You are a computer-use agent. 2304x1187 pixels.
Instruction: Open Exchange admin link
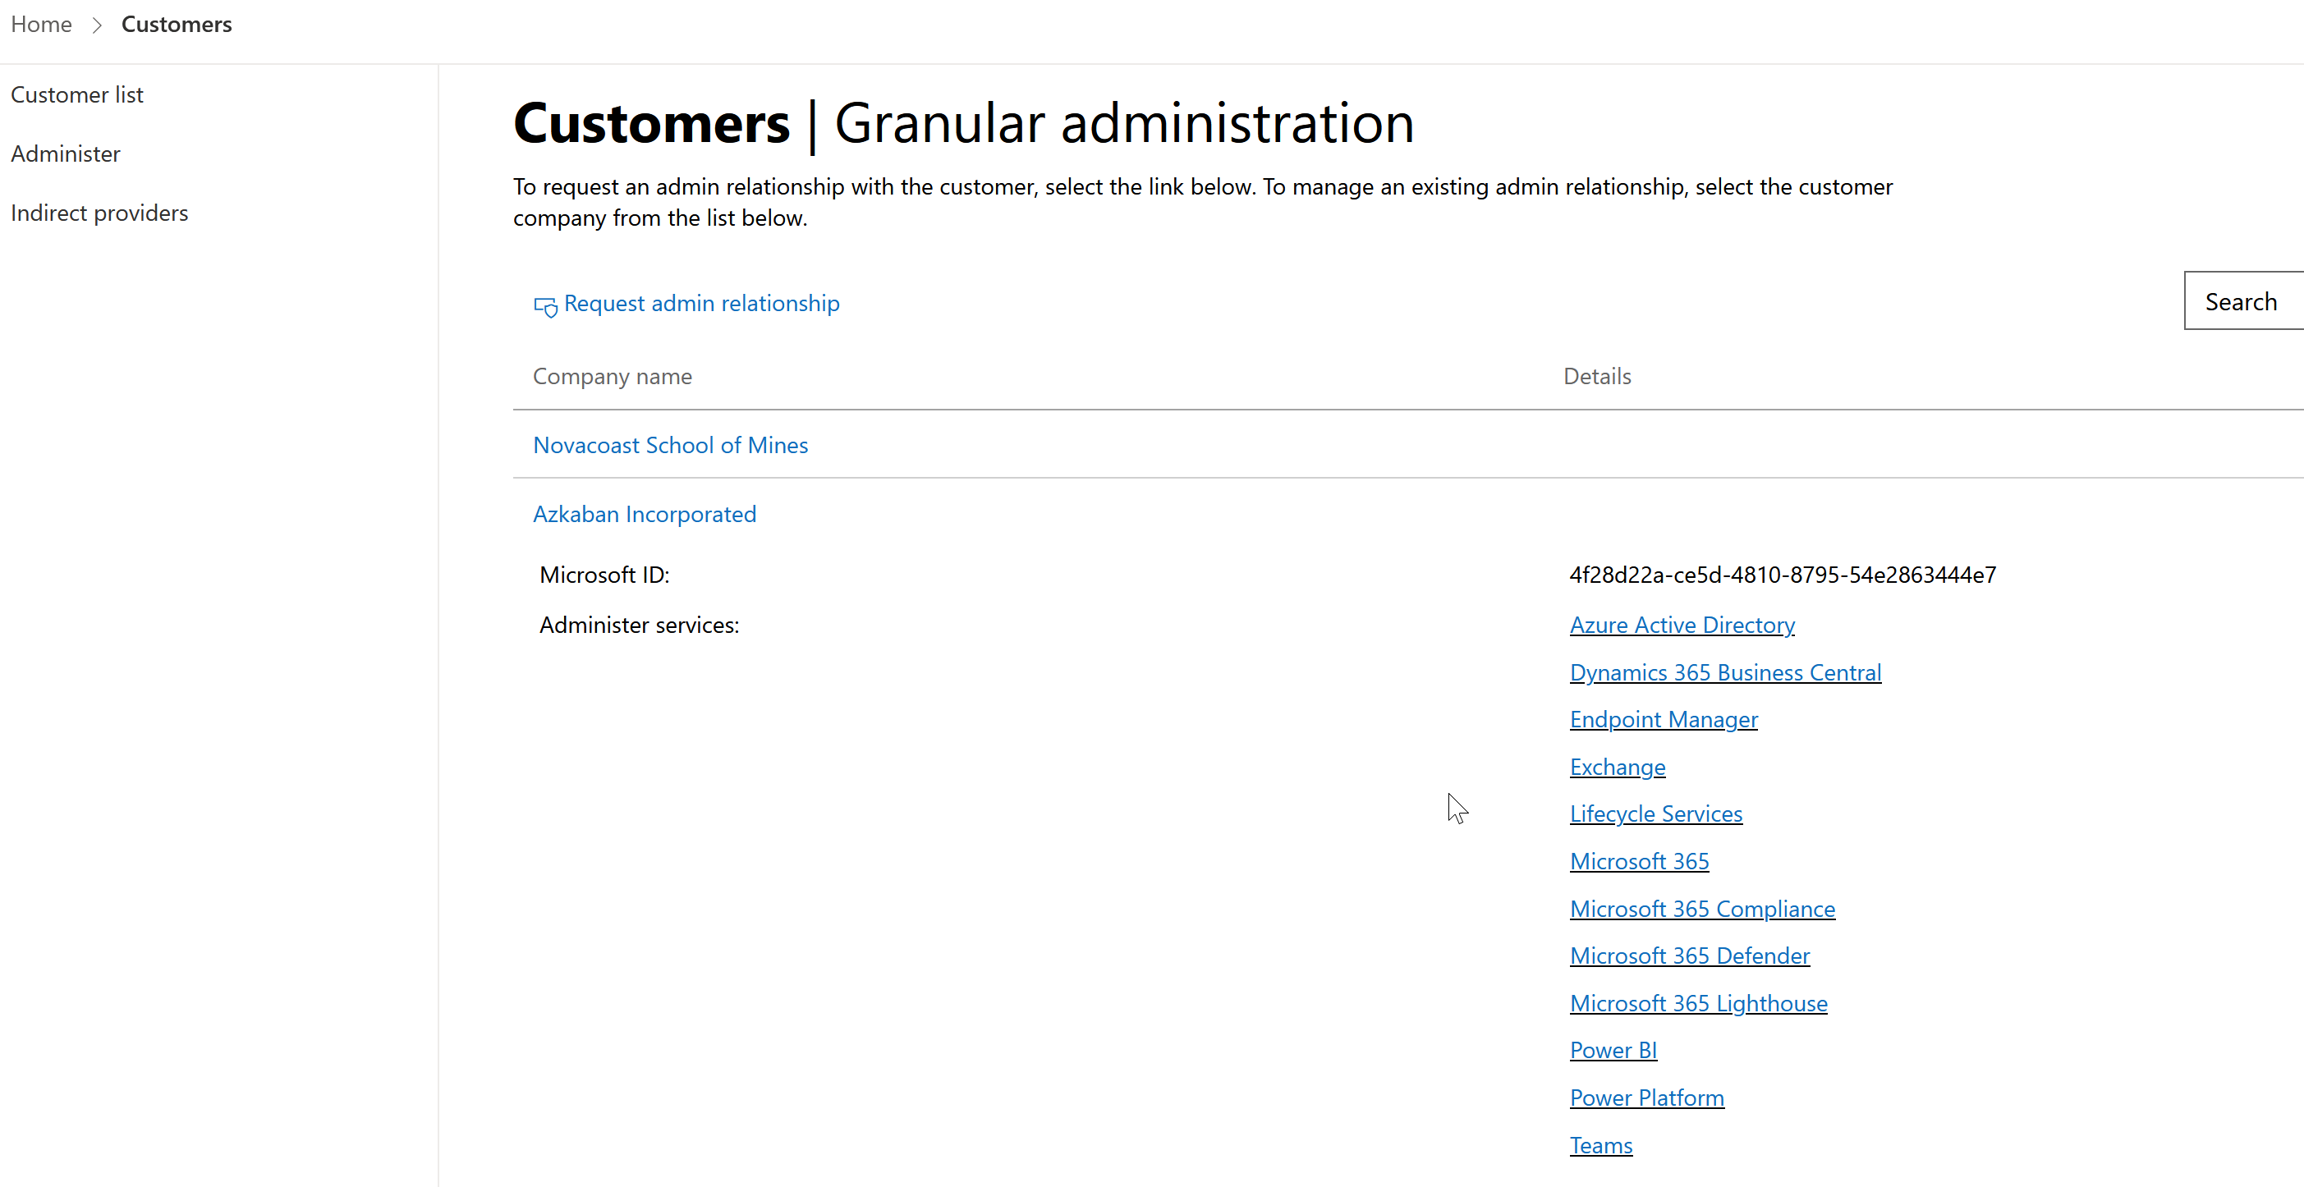(1617, 767)
